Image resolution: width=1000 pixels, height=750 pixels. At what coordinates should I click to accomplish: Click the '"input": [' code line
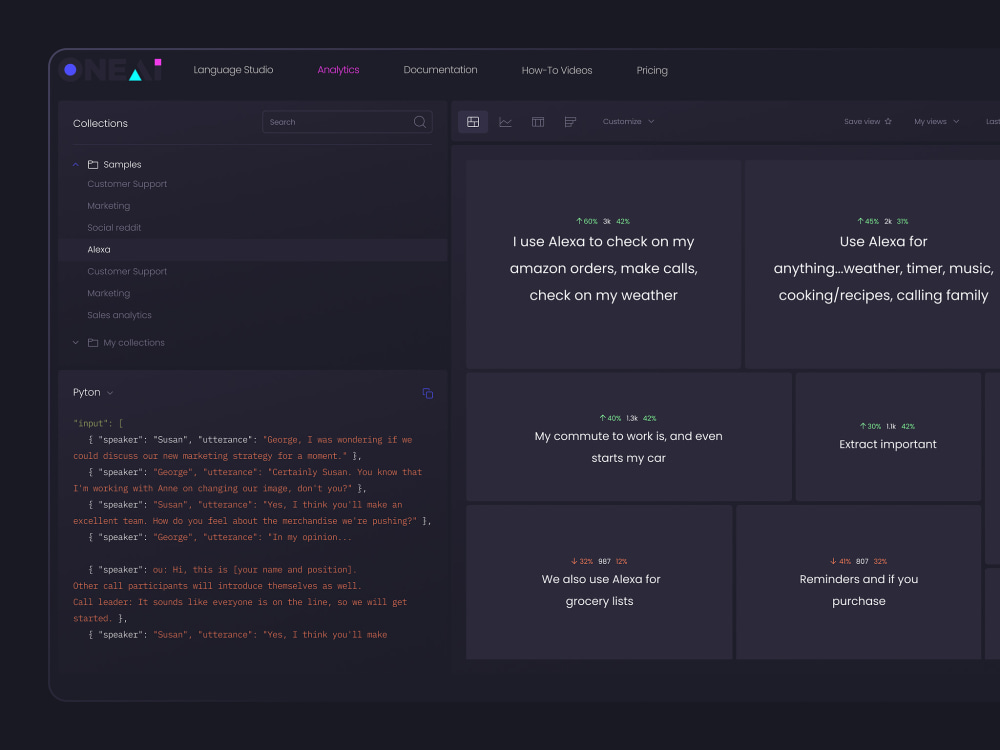click(98, 423)
